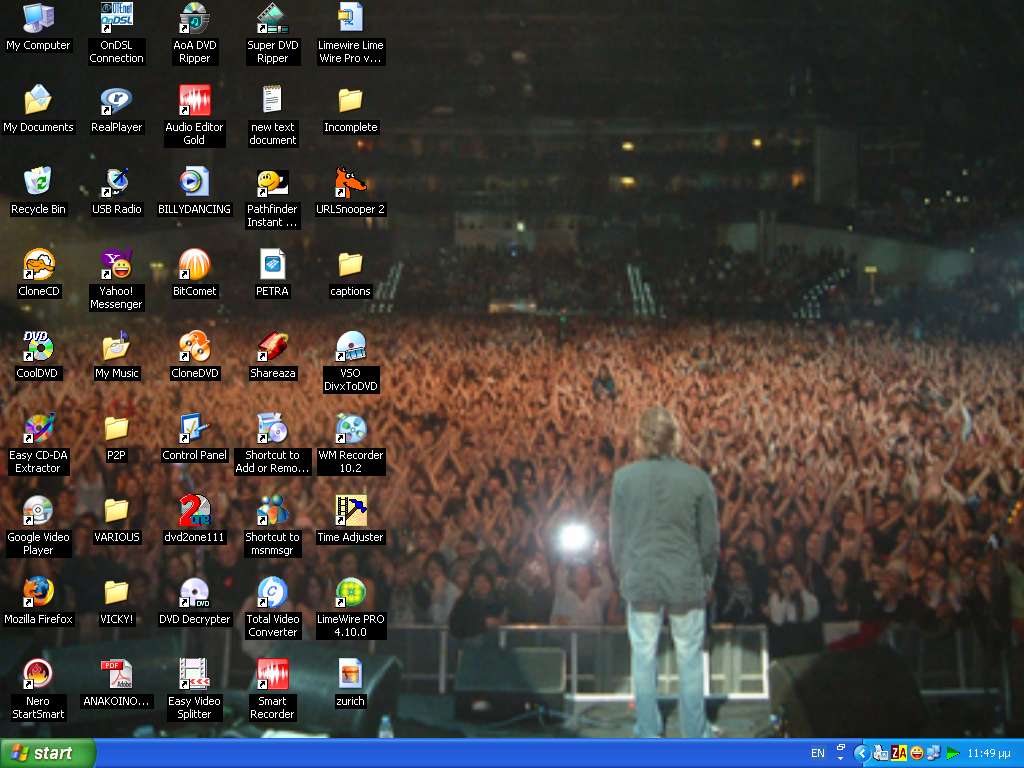Image resolution: width=1024 pixels, height=768 pixels.
Task: Open the VICKY! folder
Action: point(116,593)
